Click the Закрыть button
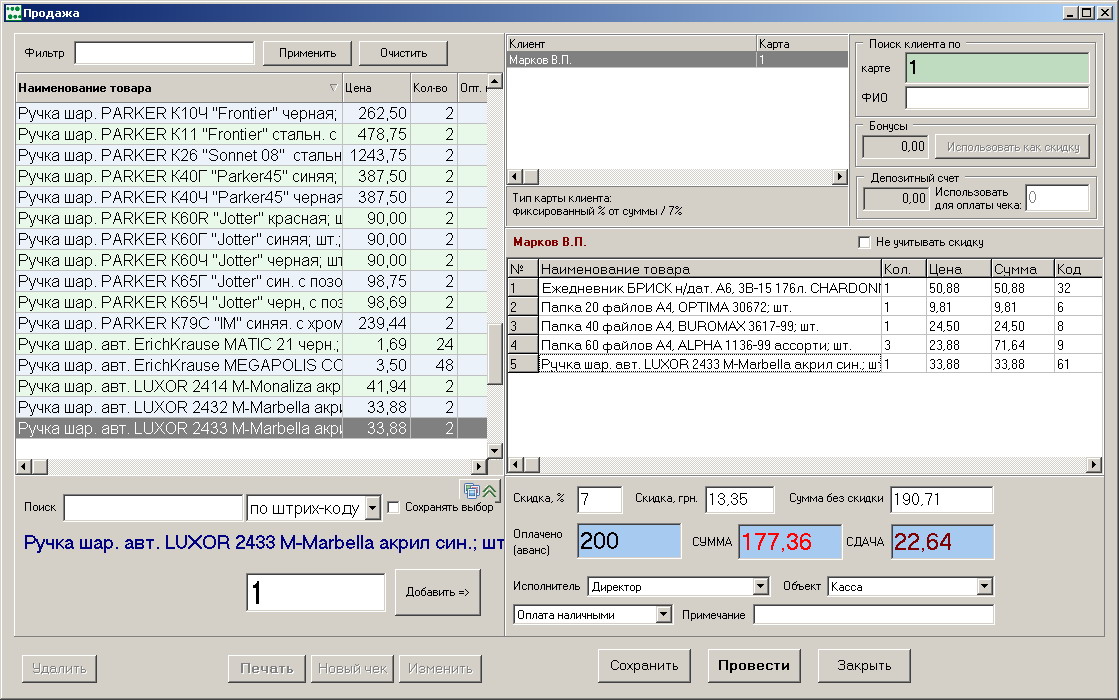1119x700 pixels. 864,665
